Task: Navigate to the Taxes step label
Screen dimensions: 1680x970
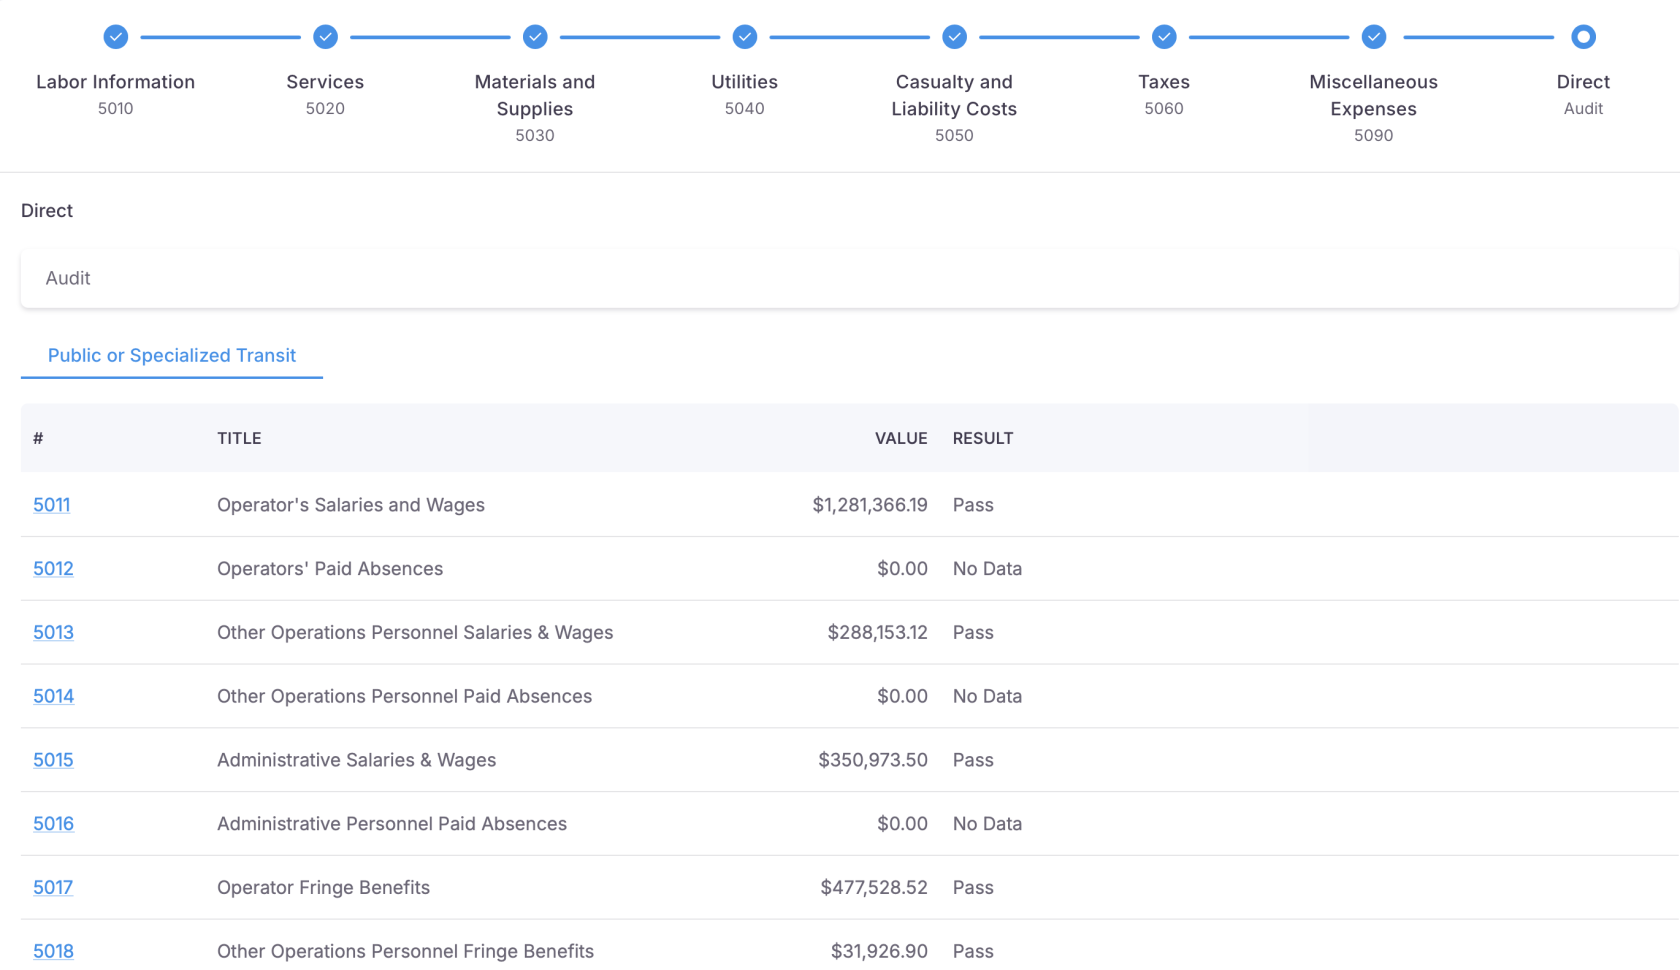Action: pos(1164,82)
